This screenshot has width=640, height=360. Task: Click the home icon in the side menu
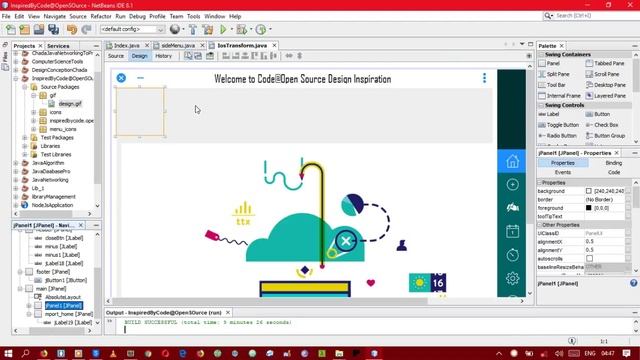coord(512,161)
